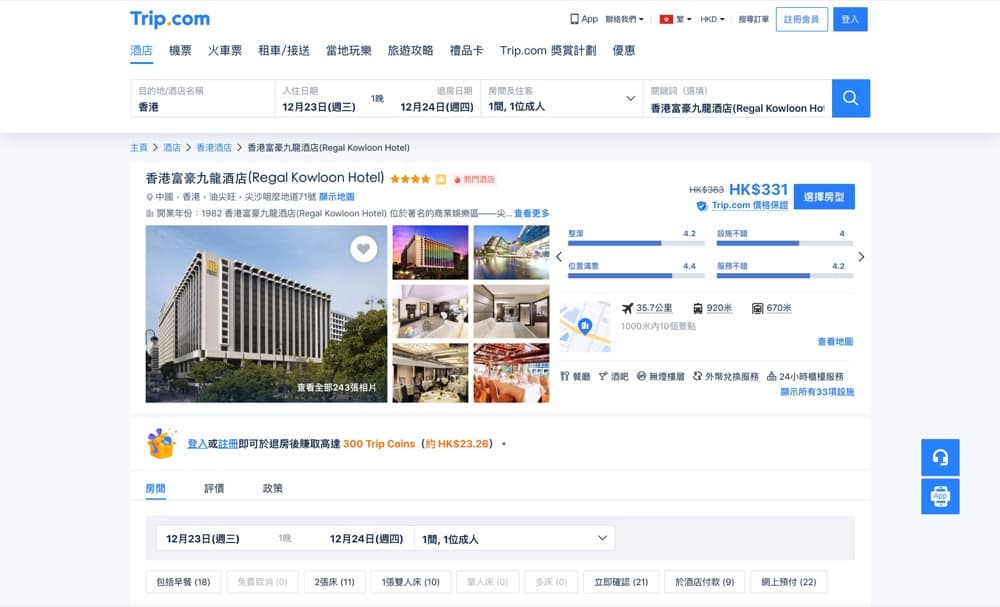Viewport: 1000px width, 607px height.
Task: Click the 查看更多 description link
Action: [x=532, y=214]
